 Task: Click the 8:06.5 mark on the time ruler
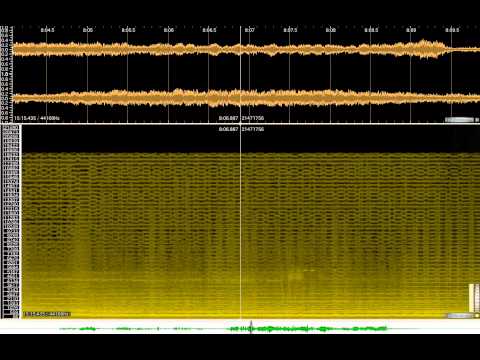[209, 30]
